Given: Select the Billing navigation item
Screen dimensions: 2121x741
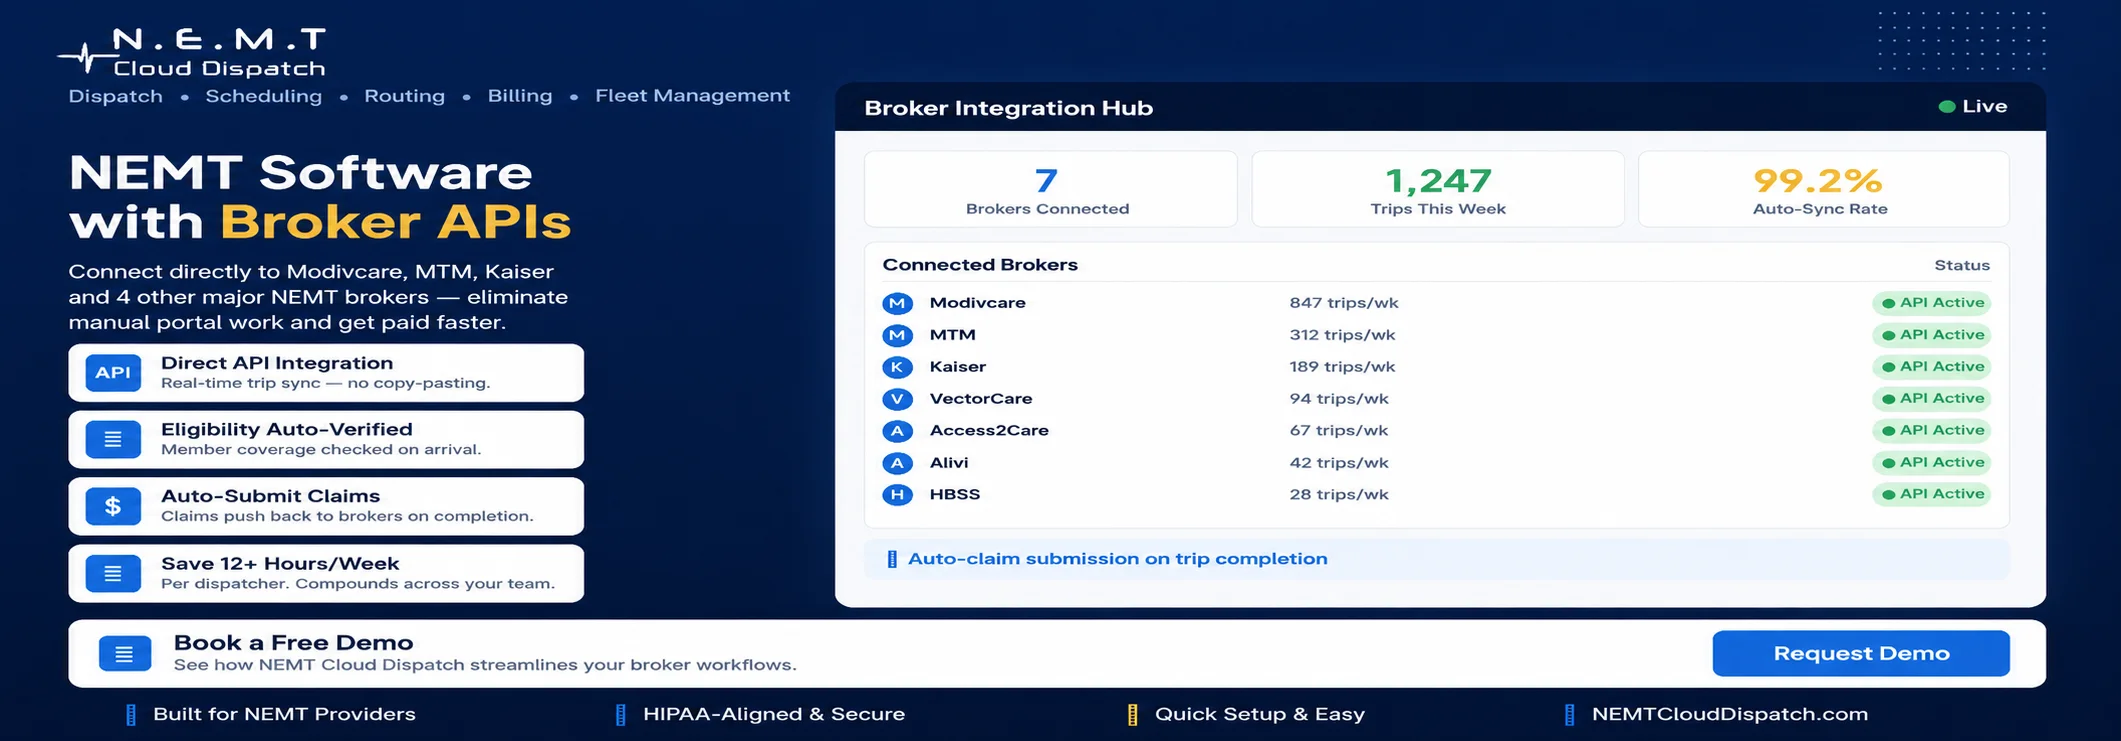Looking at the screenshot, I should 520,96.
